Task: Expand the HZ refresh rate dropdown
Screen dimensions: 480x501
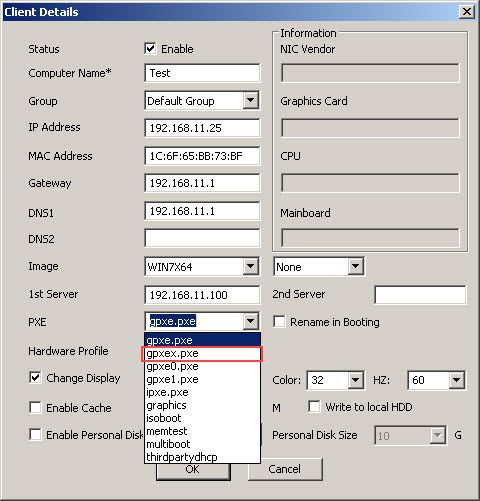Action: (x=456, y=380)
